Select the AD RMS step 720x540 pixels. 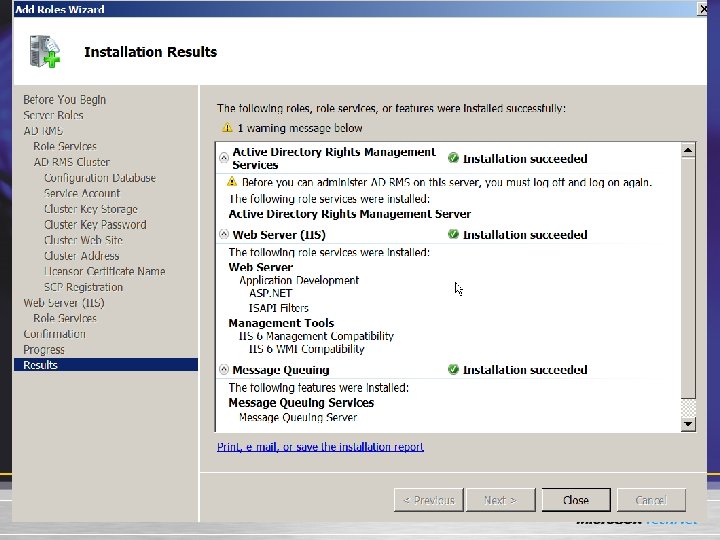[x=43, y=131]
